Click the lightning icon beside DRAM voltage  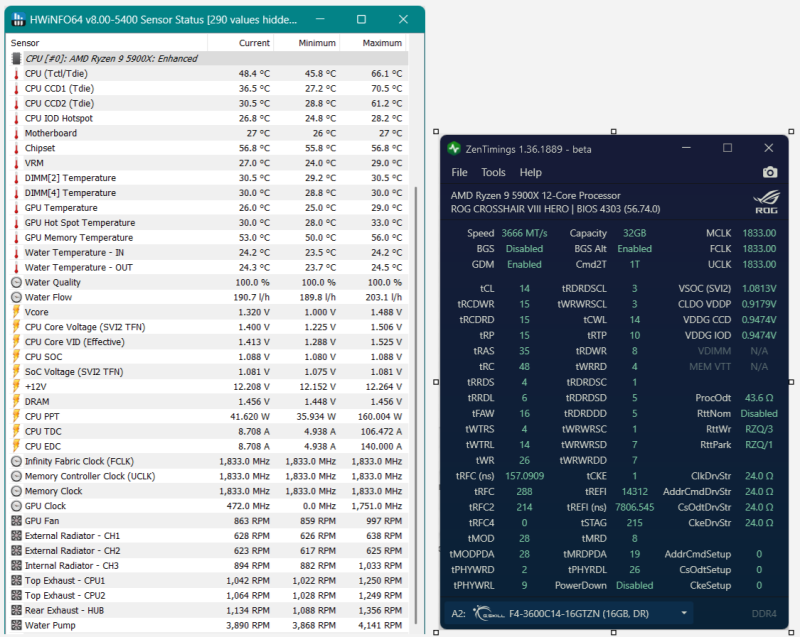(x=16, y=402)
